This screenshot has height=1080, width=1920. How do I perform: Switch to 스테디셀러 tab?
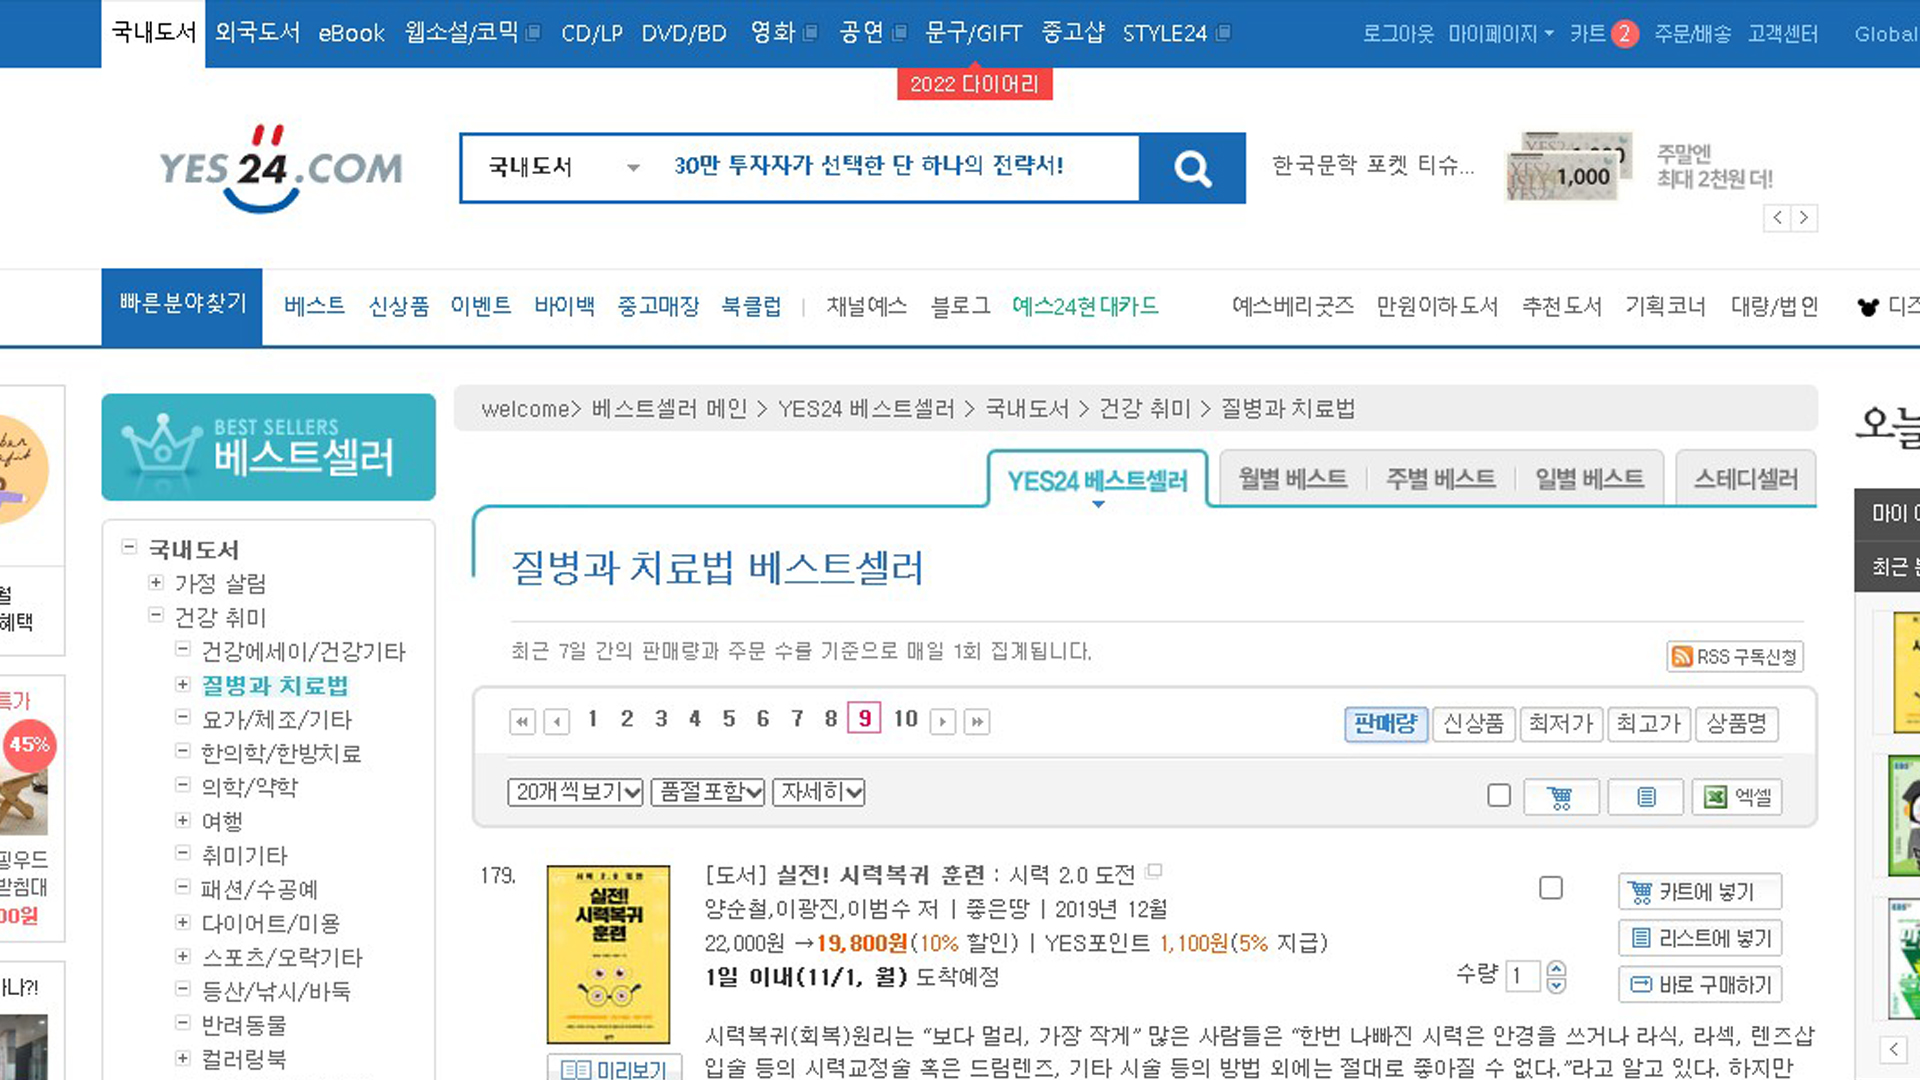pyautogui.click(x=1745, y=479)
